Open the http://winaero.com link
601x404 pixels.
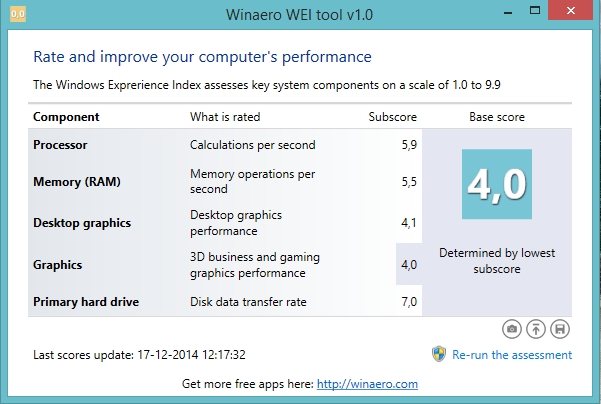click(x=367, y=384)
